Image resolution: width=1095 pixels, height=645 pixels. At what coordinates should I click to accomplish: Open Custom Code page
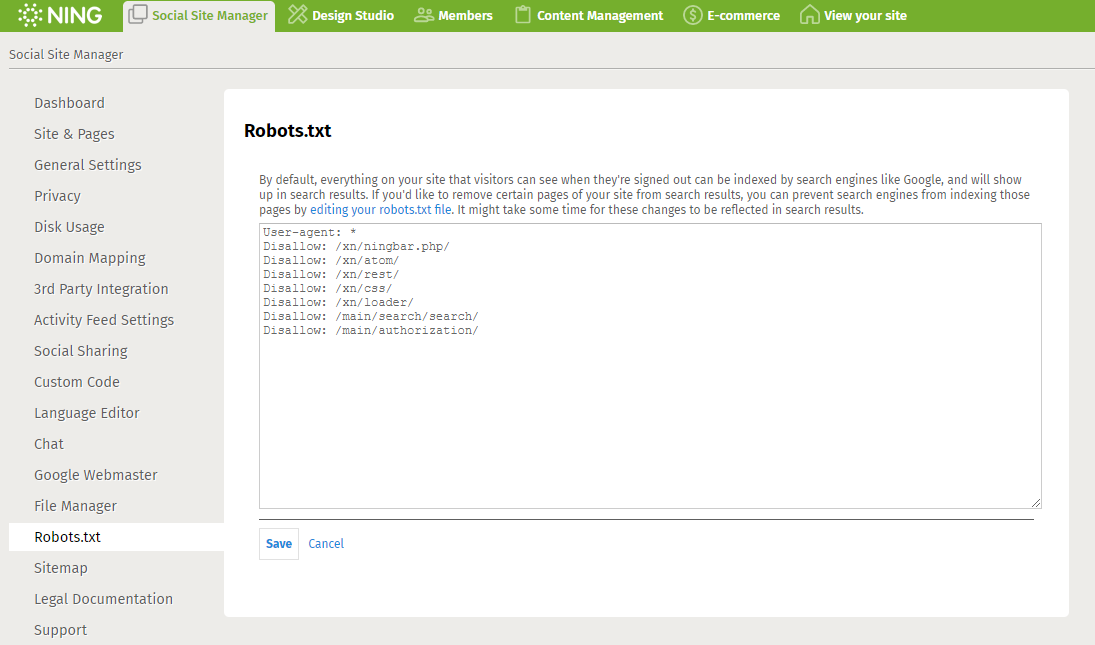click(77, 382)
